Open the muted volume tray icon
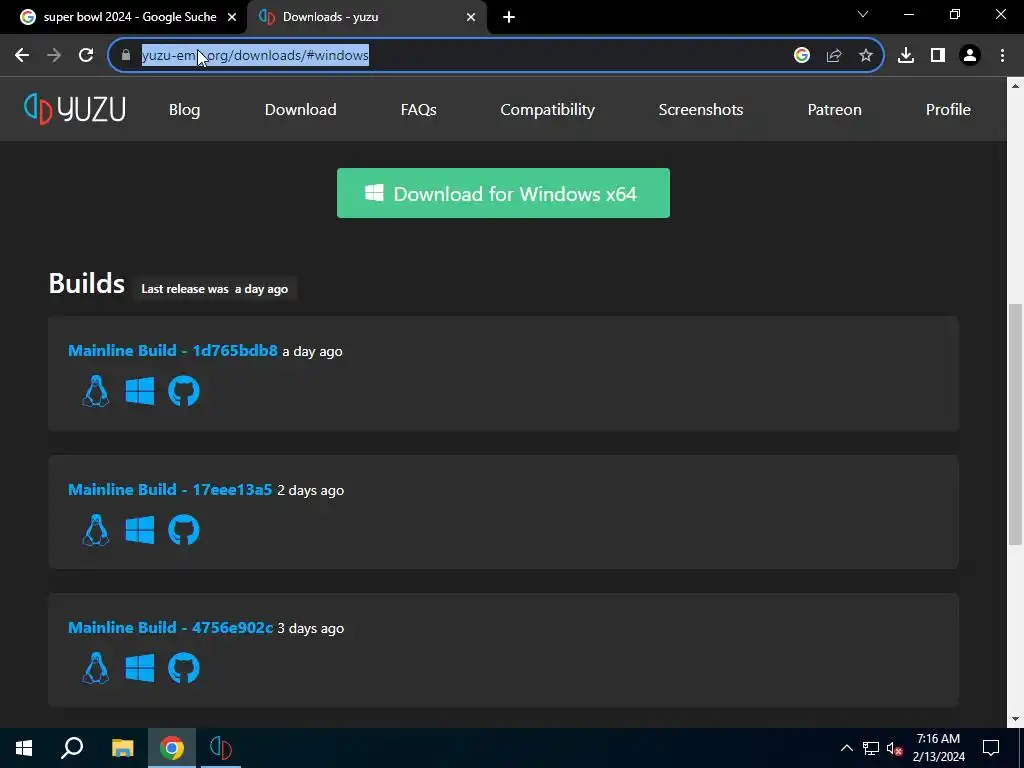This screenshot has width=1024, height=768. (x=895, y=748)
